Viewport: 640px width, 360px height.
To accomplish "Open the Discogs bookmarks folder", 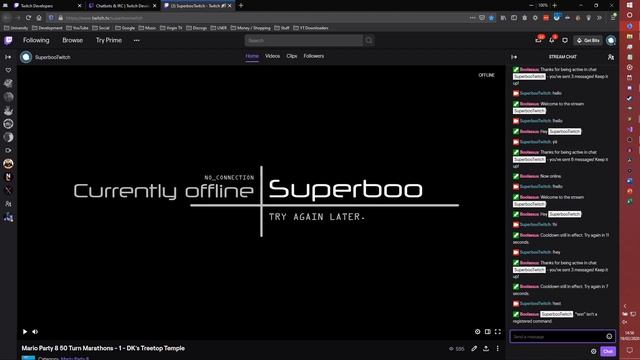I will 197,28.
